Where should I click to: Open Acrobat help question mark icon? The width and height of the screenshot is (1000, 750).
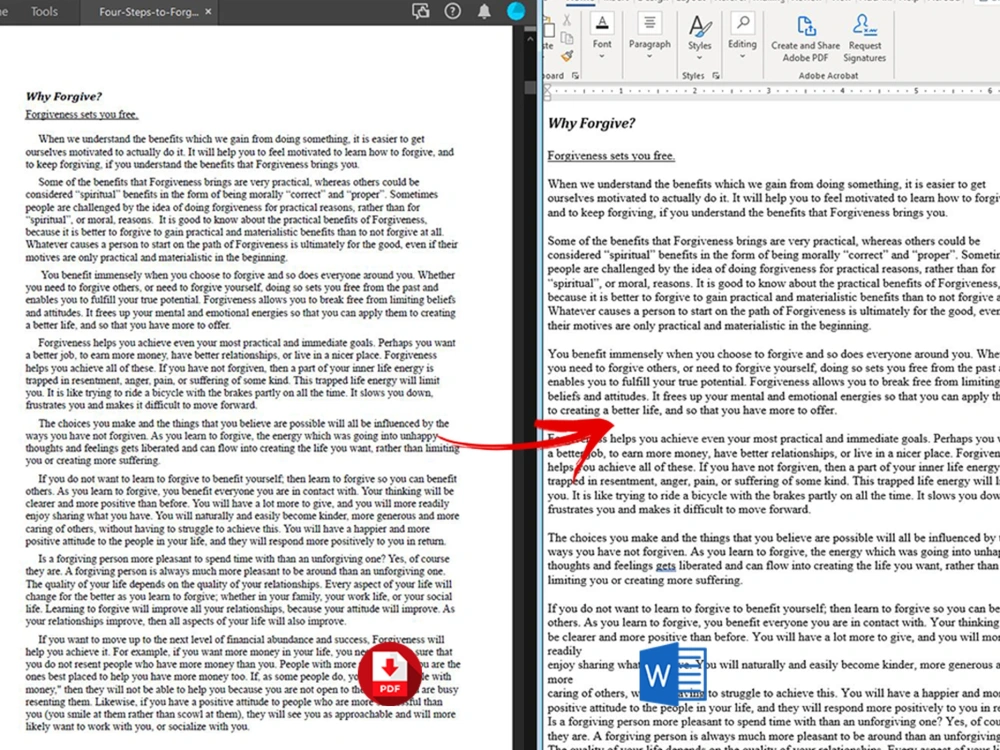(x=453, y=11)
